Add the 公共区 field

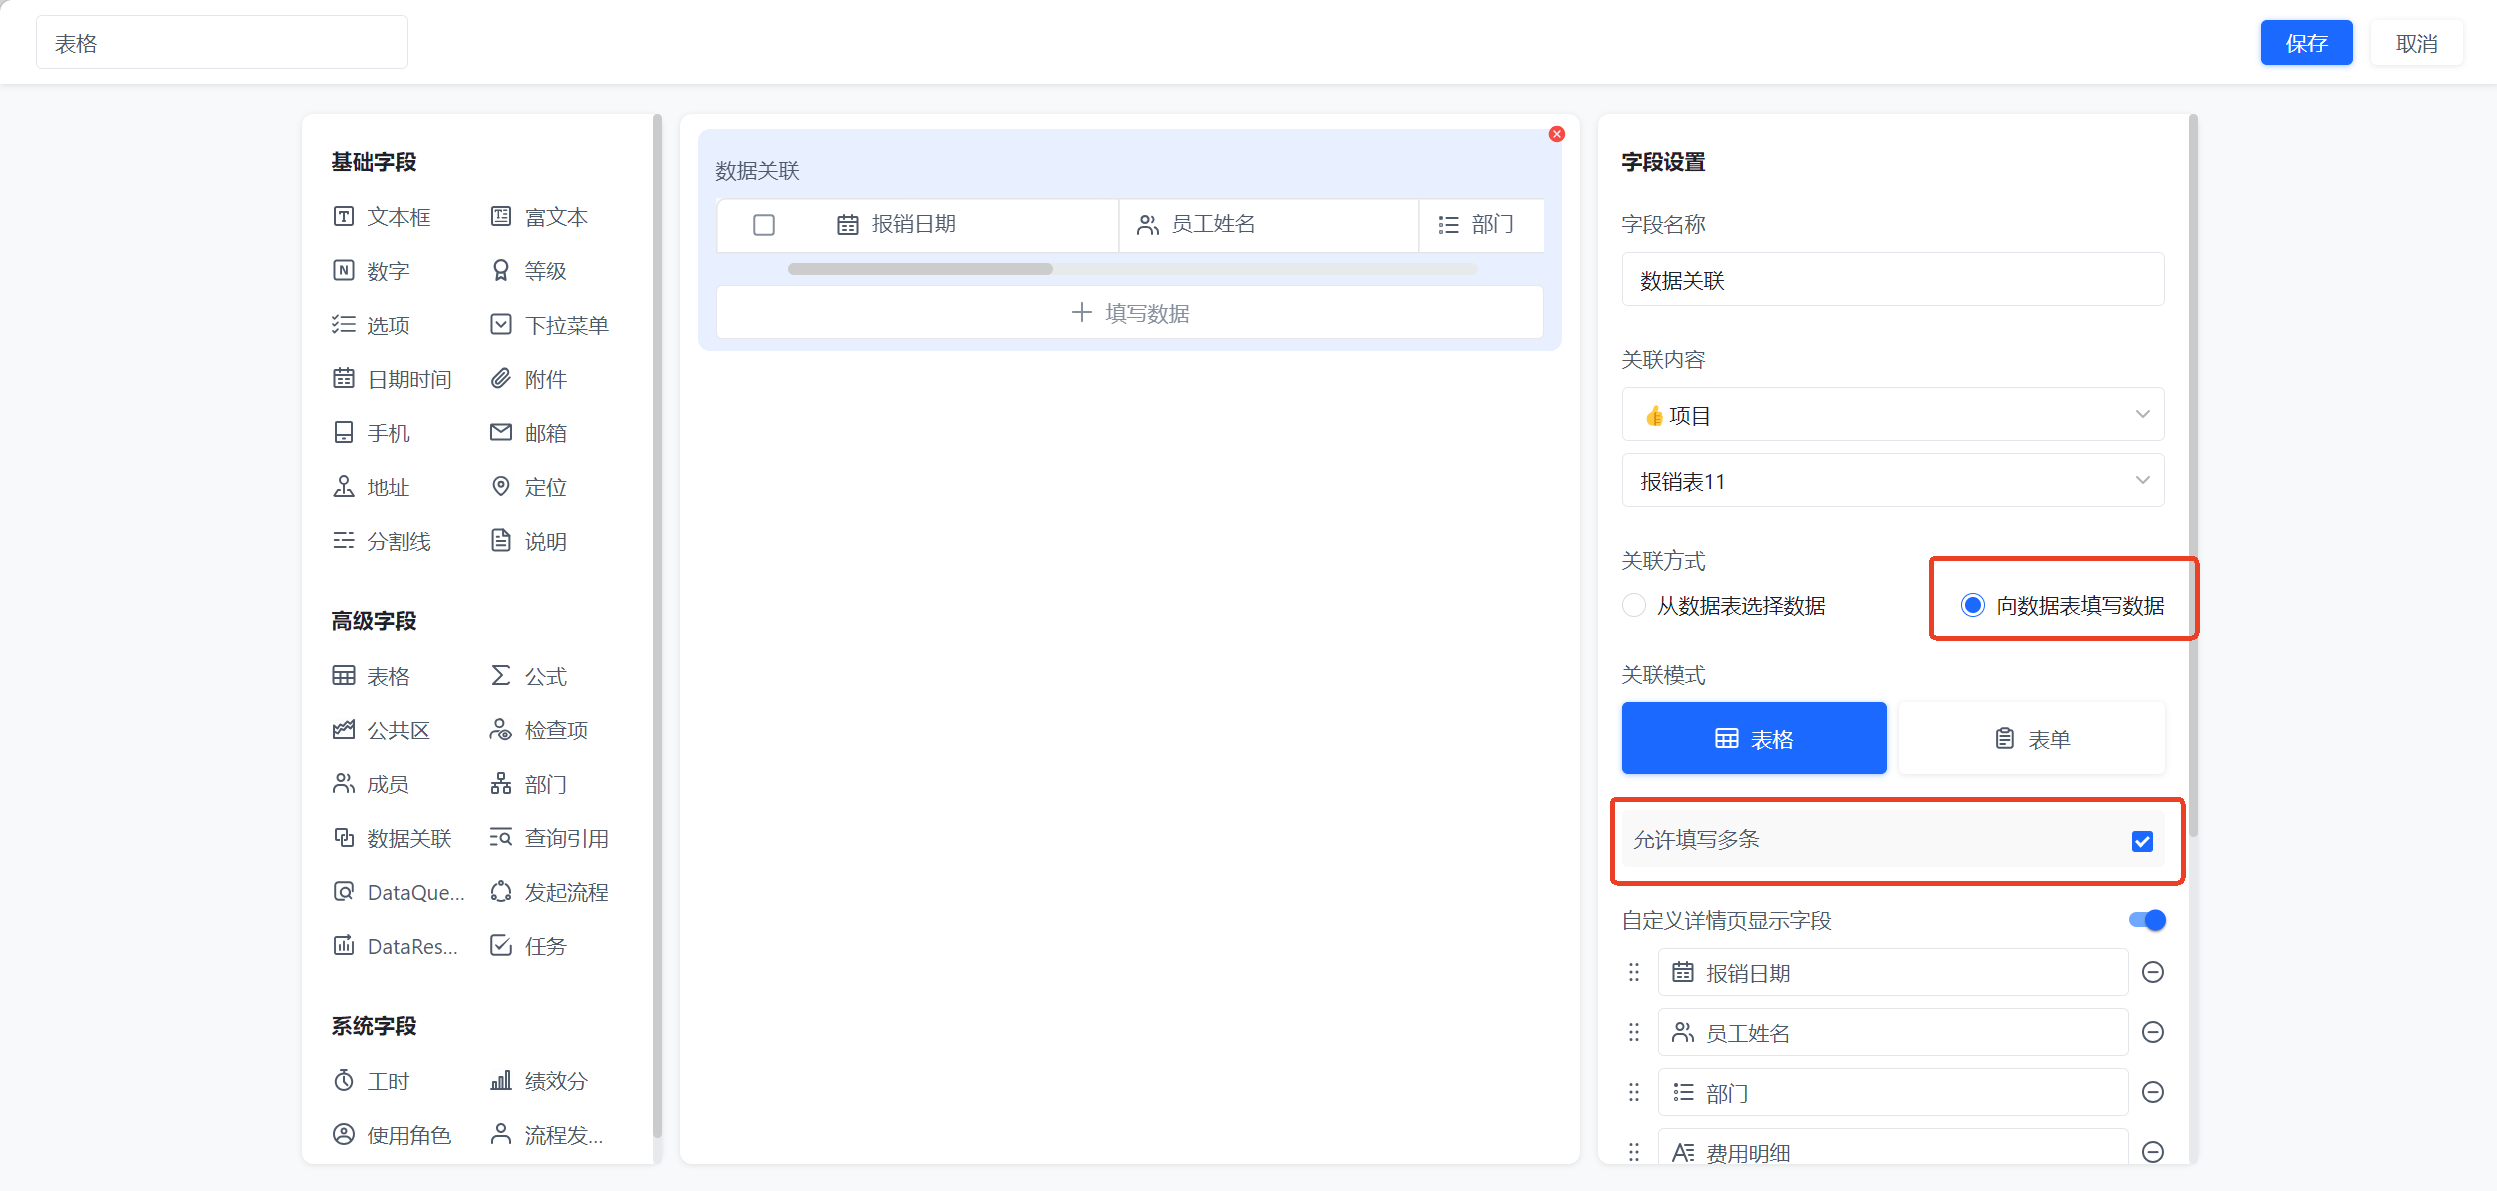[x=381, y=730]
